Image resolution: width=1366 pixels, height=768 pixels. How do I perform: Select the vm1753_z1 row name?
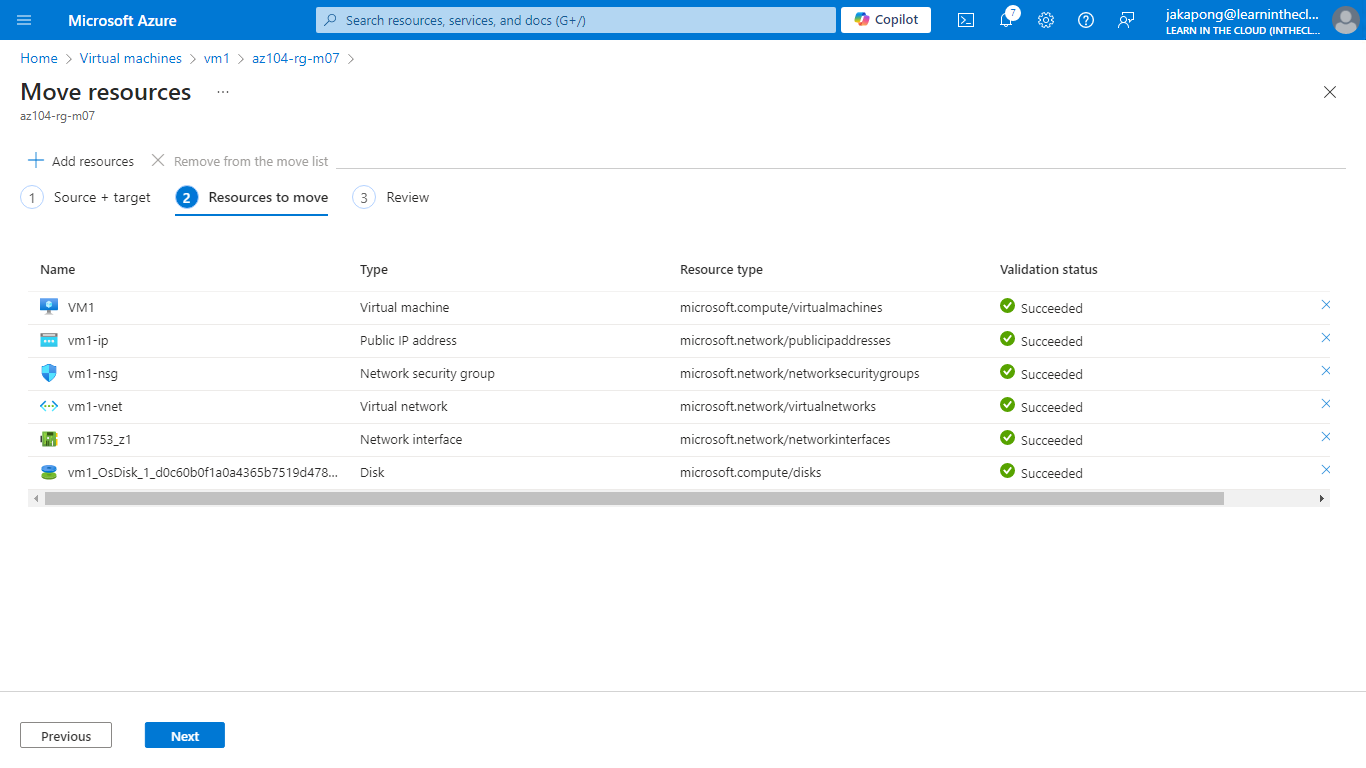click(x=100, y=440)
